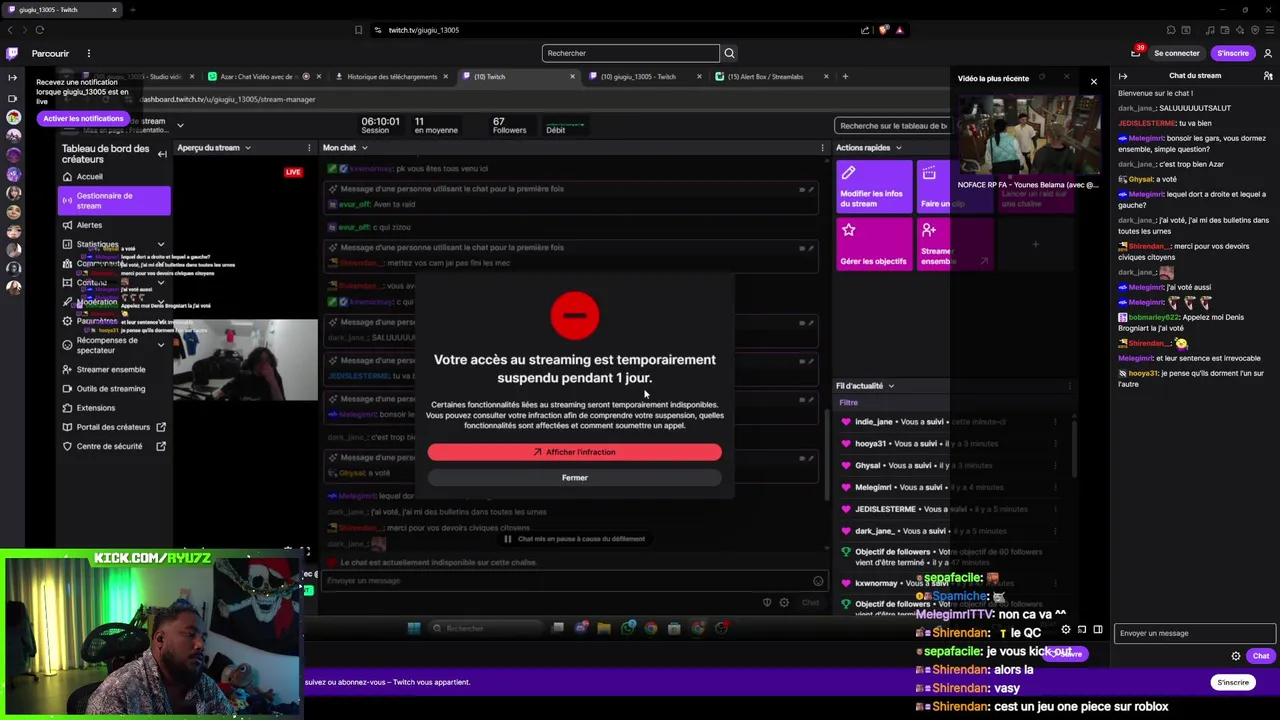Click the Brave shields icon in the address bar
Viewport: 1280px width, 720px height.
click(883, 30)
